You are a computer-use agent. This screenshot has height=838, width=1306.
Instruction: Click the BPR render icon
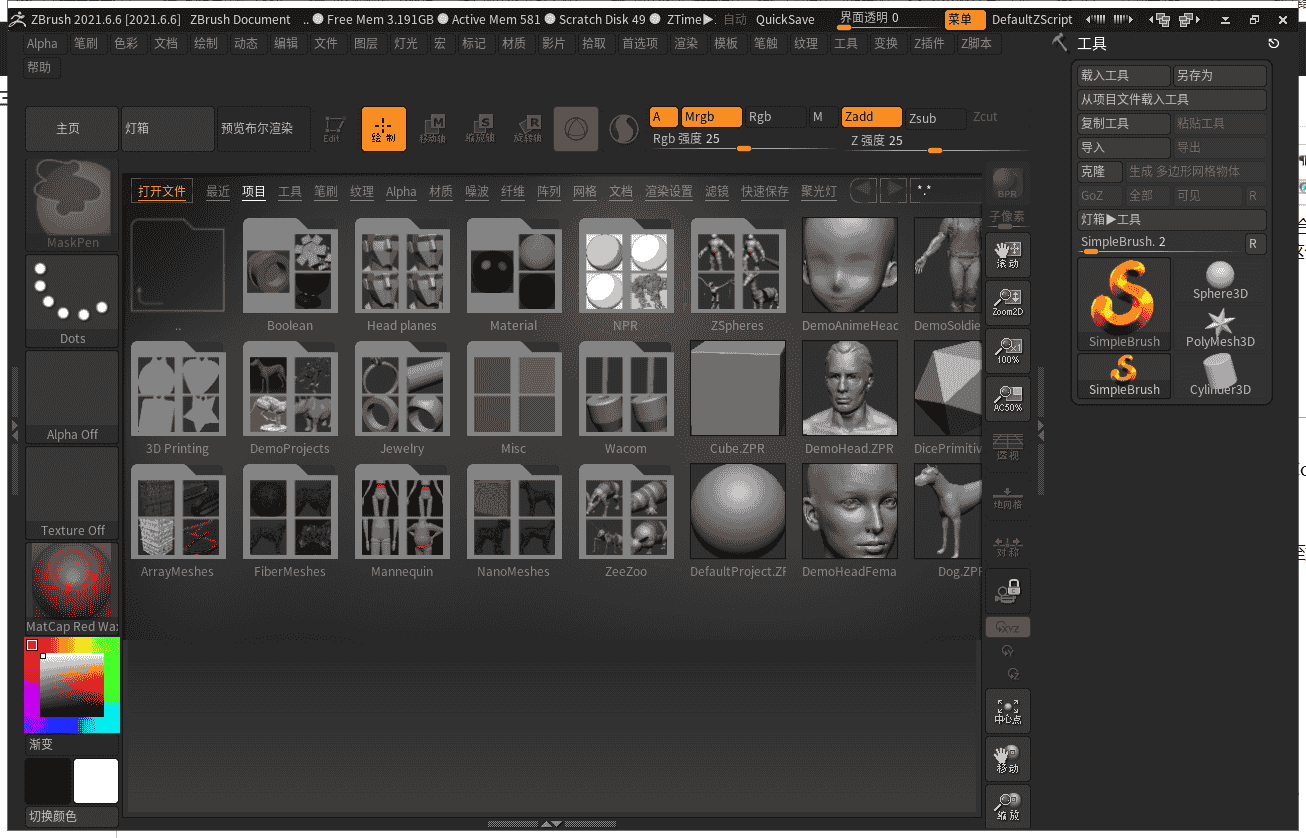tap(1007, 180)
